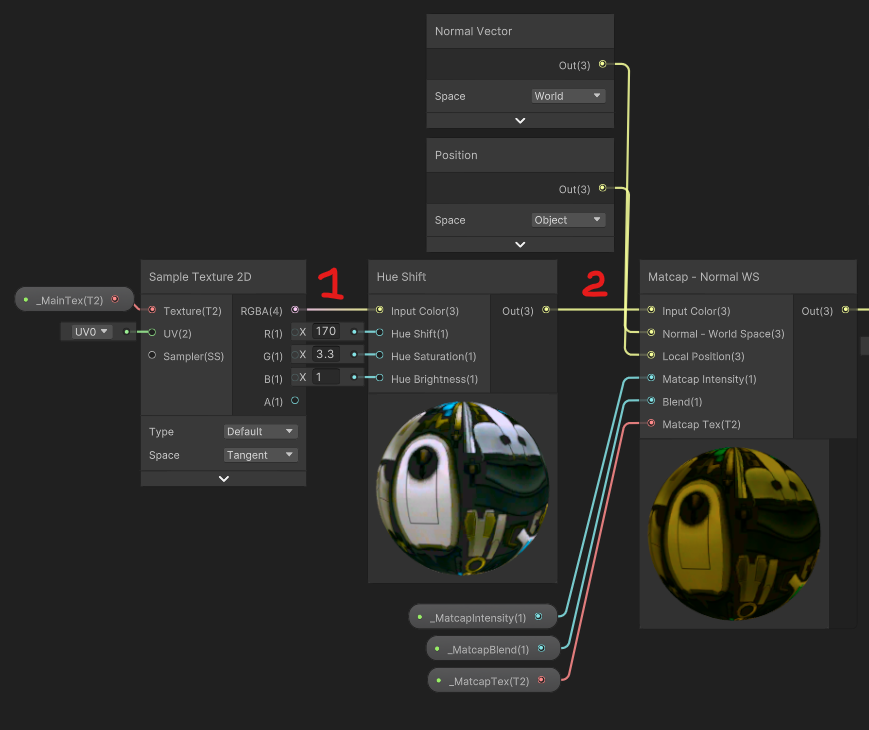Open the Position node Space dropdown
The width and height of the screenshot is (869, 730).
(x=568, y=220)
